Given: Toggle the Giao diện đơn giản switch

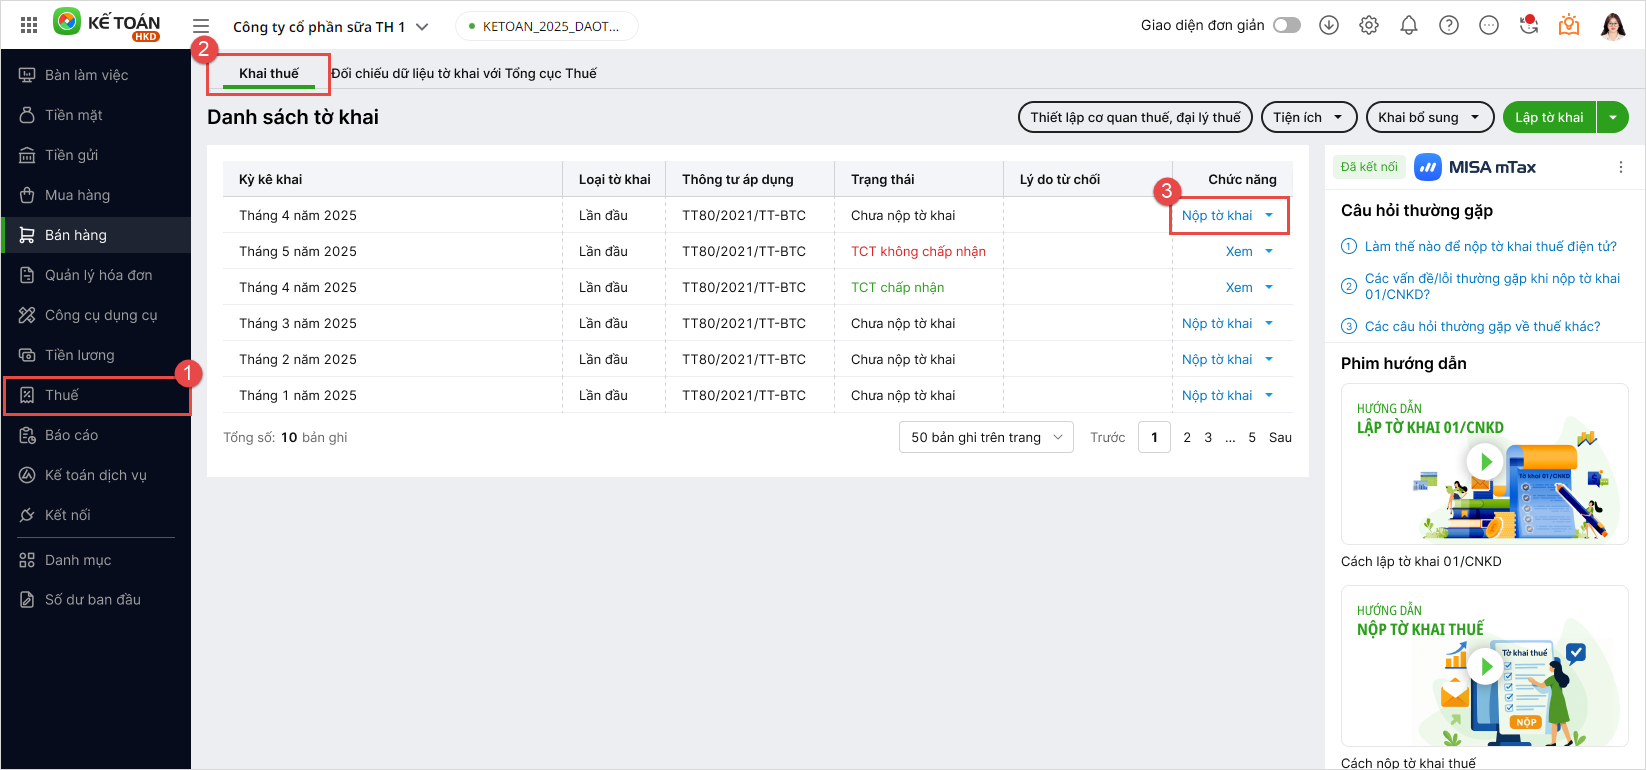Looking at the screenshot, I should 1287,25.
